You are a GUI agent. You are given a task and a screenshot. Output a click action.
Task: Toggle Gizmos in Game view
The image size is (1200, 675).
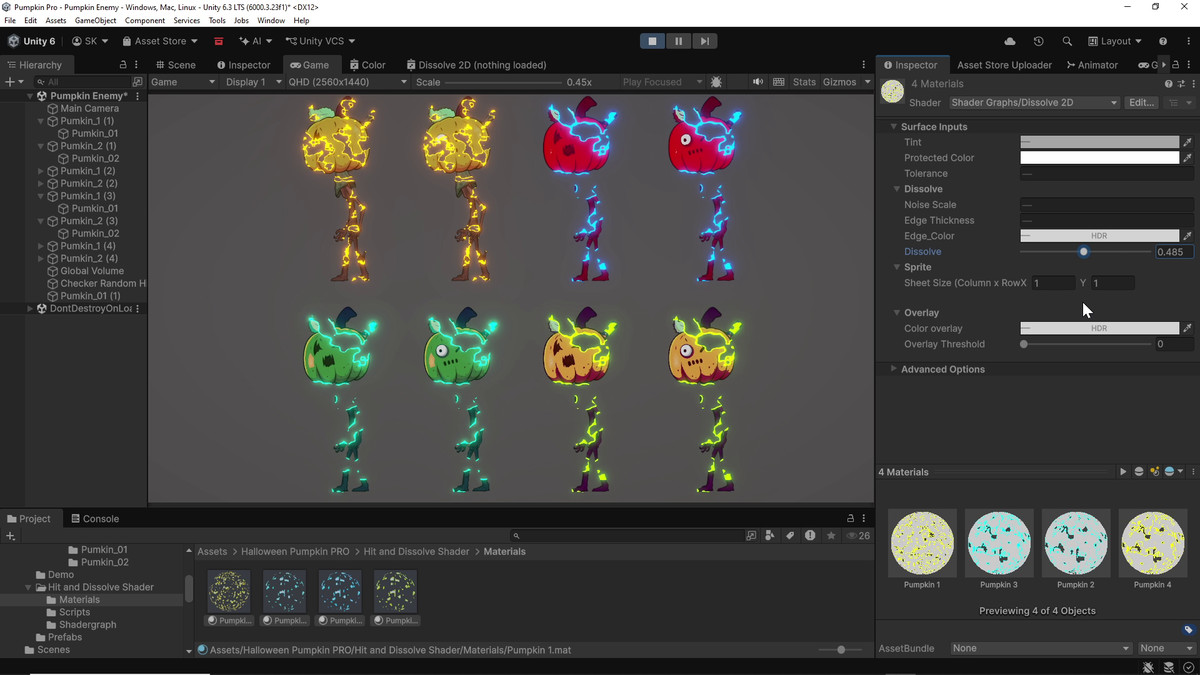[840, 82]
